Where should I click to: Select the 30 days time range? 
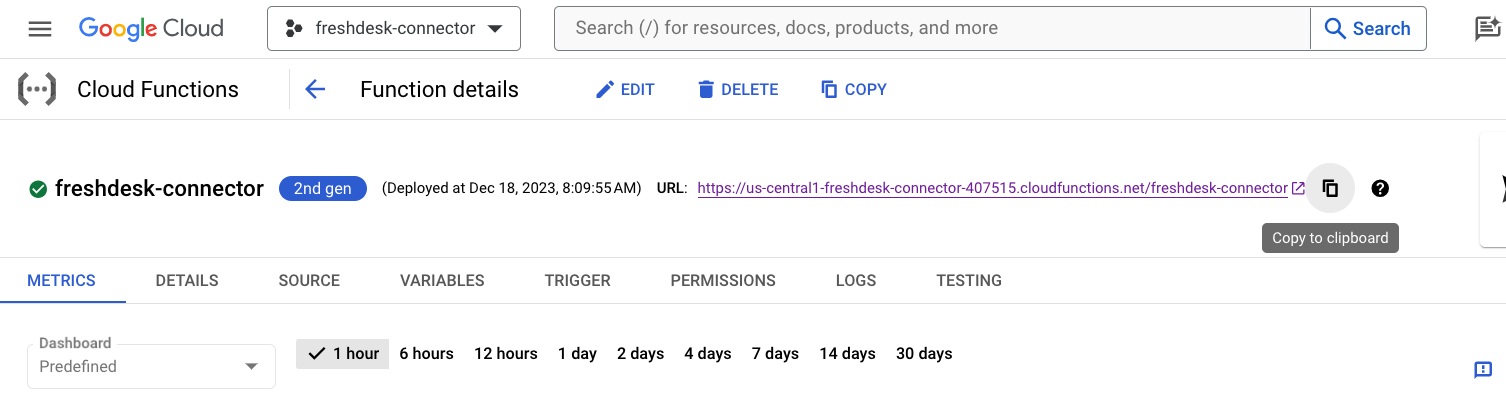(x=924, y=353)
